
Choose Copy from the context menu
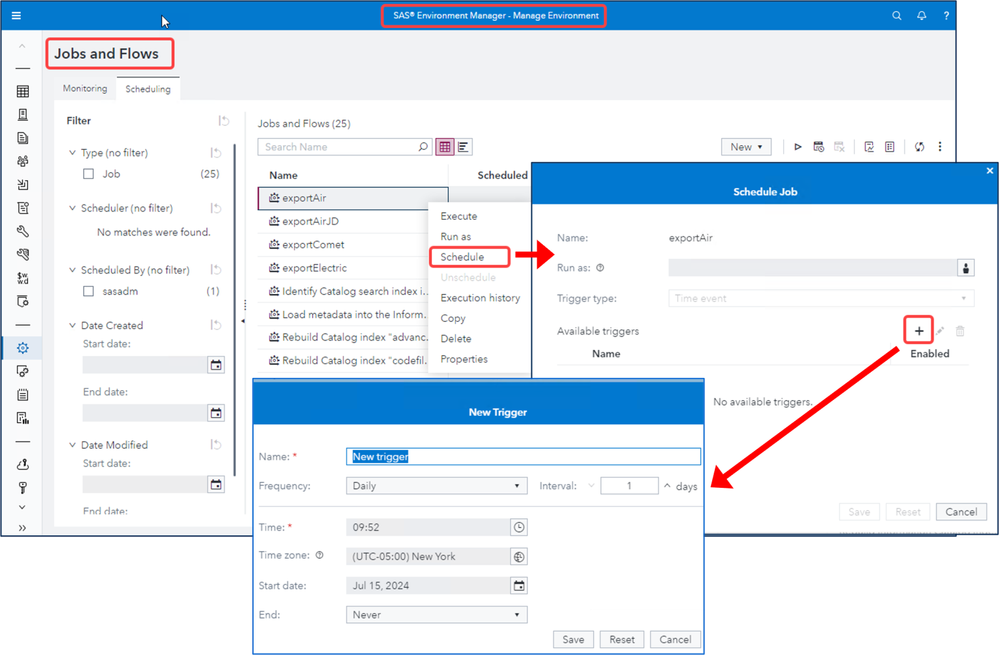point(453,319)
